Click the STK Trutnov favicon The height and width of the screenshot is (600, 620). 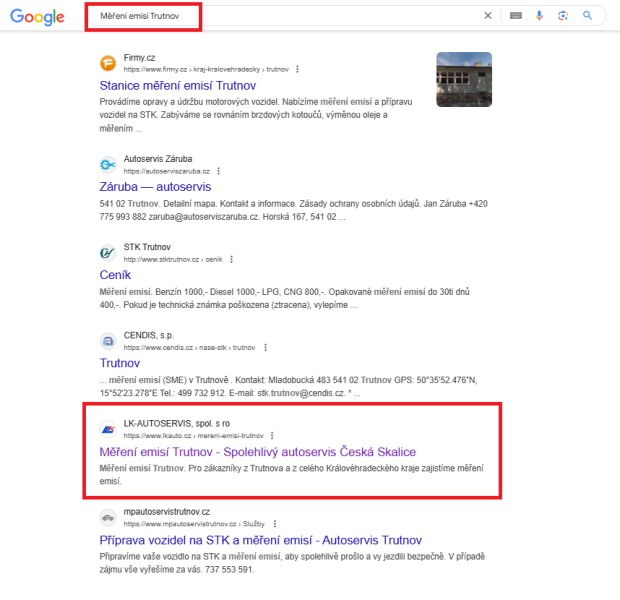[x=108, y=253]
